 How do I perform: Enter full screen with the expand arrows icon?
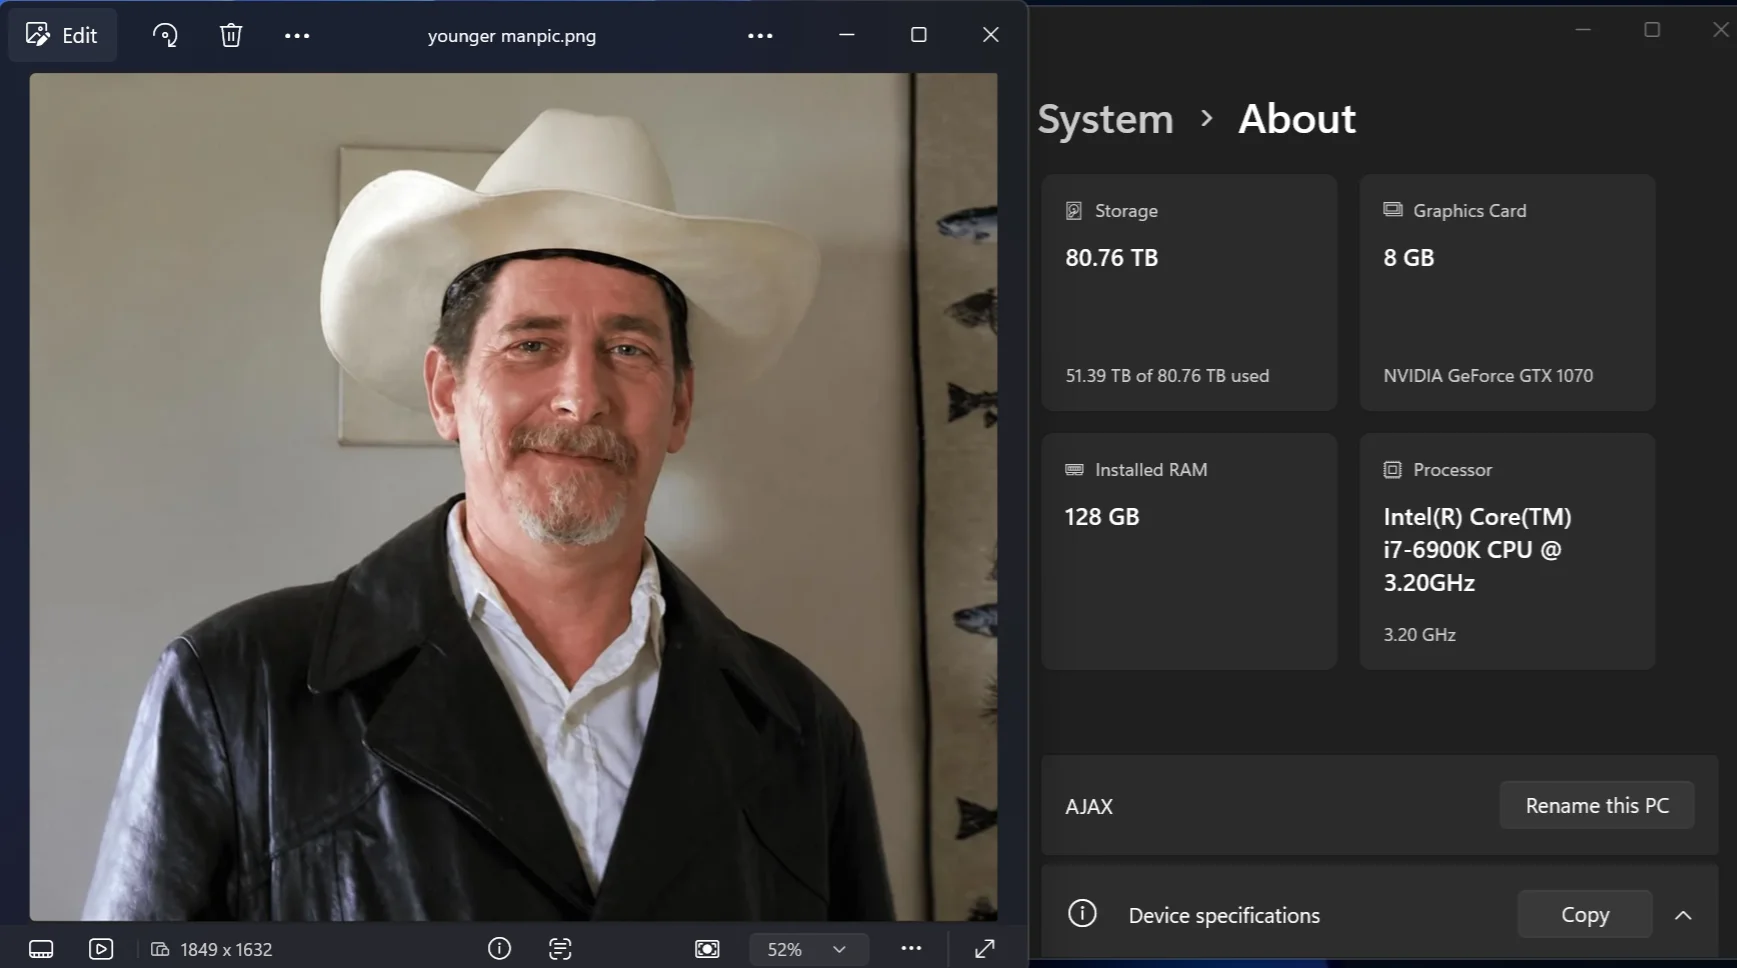point(985,949)
